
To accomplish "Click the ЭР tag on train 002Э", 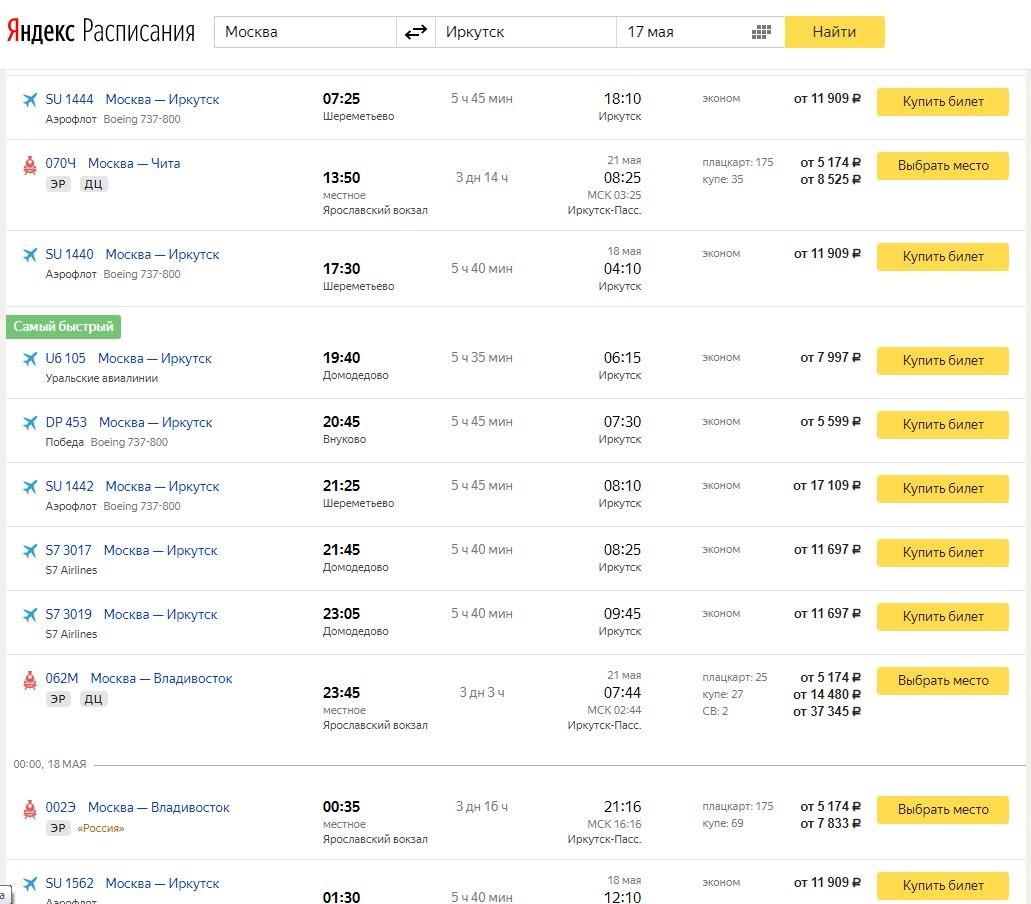I will 58,828.
